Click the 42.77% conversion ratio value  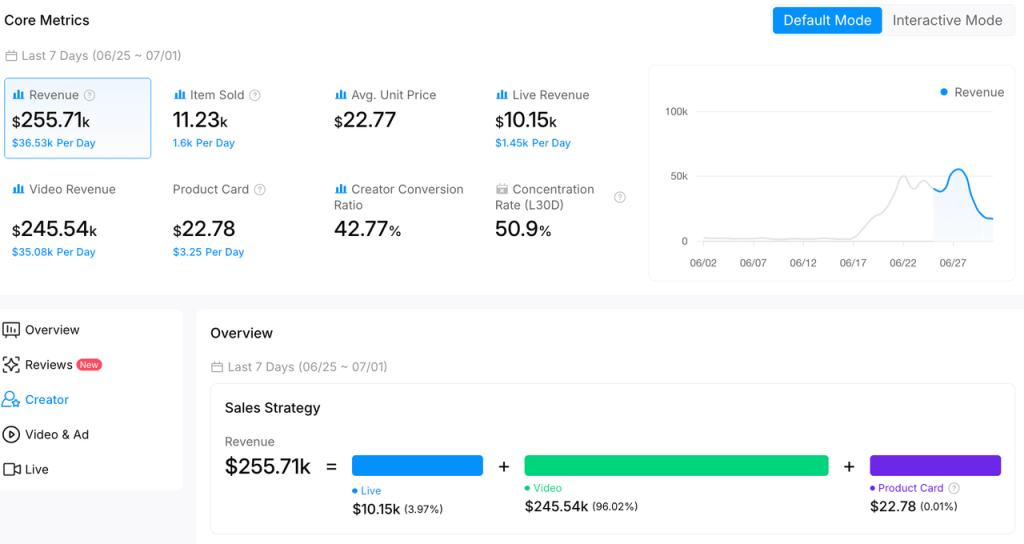coord(368,229)
